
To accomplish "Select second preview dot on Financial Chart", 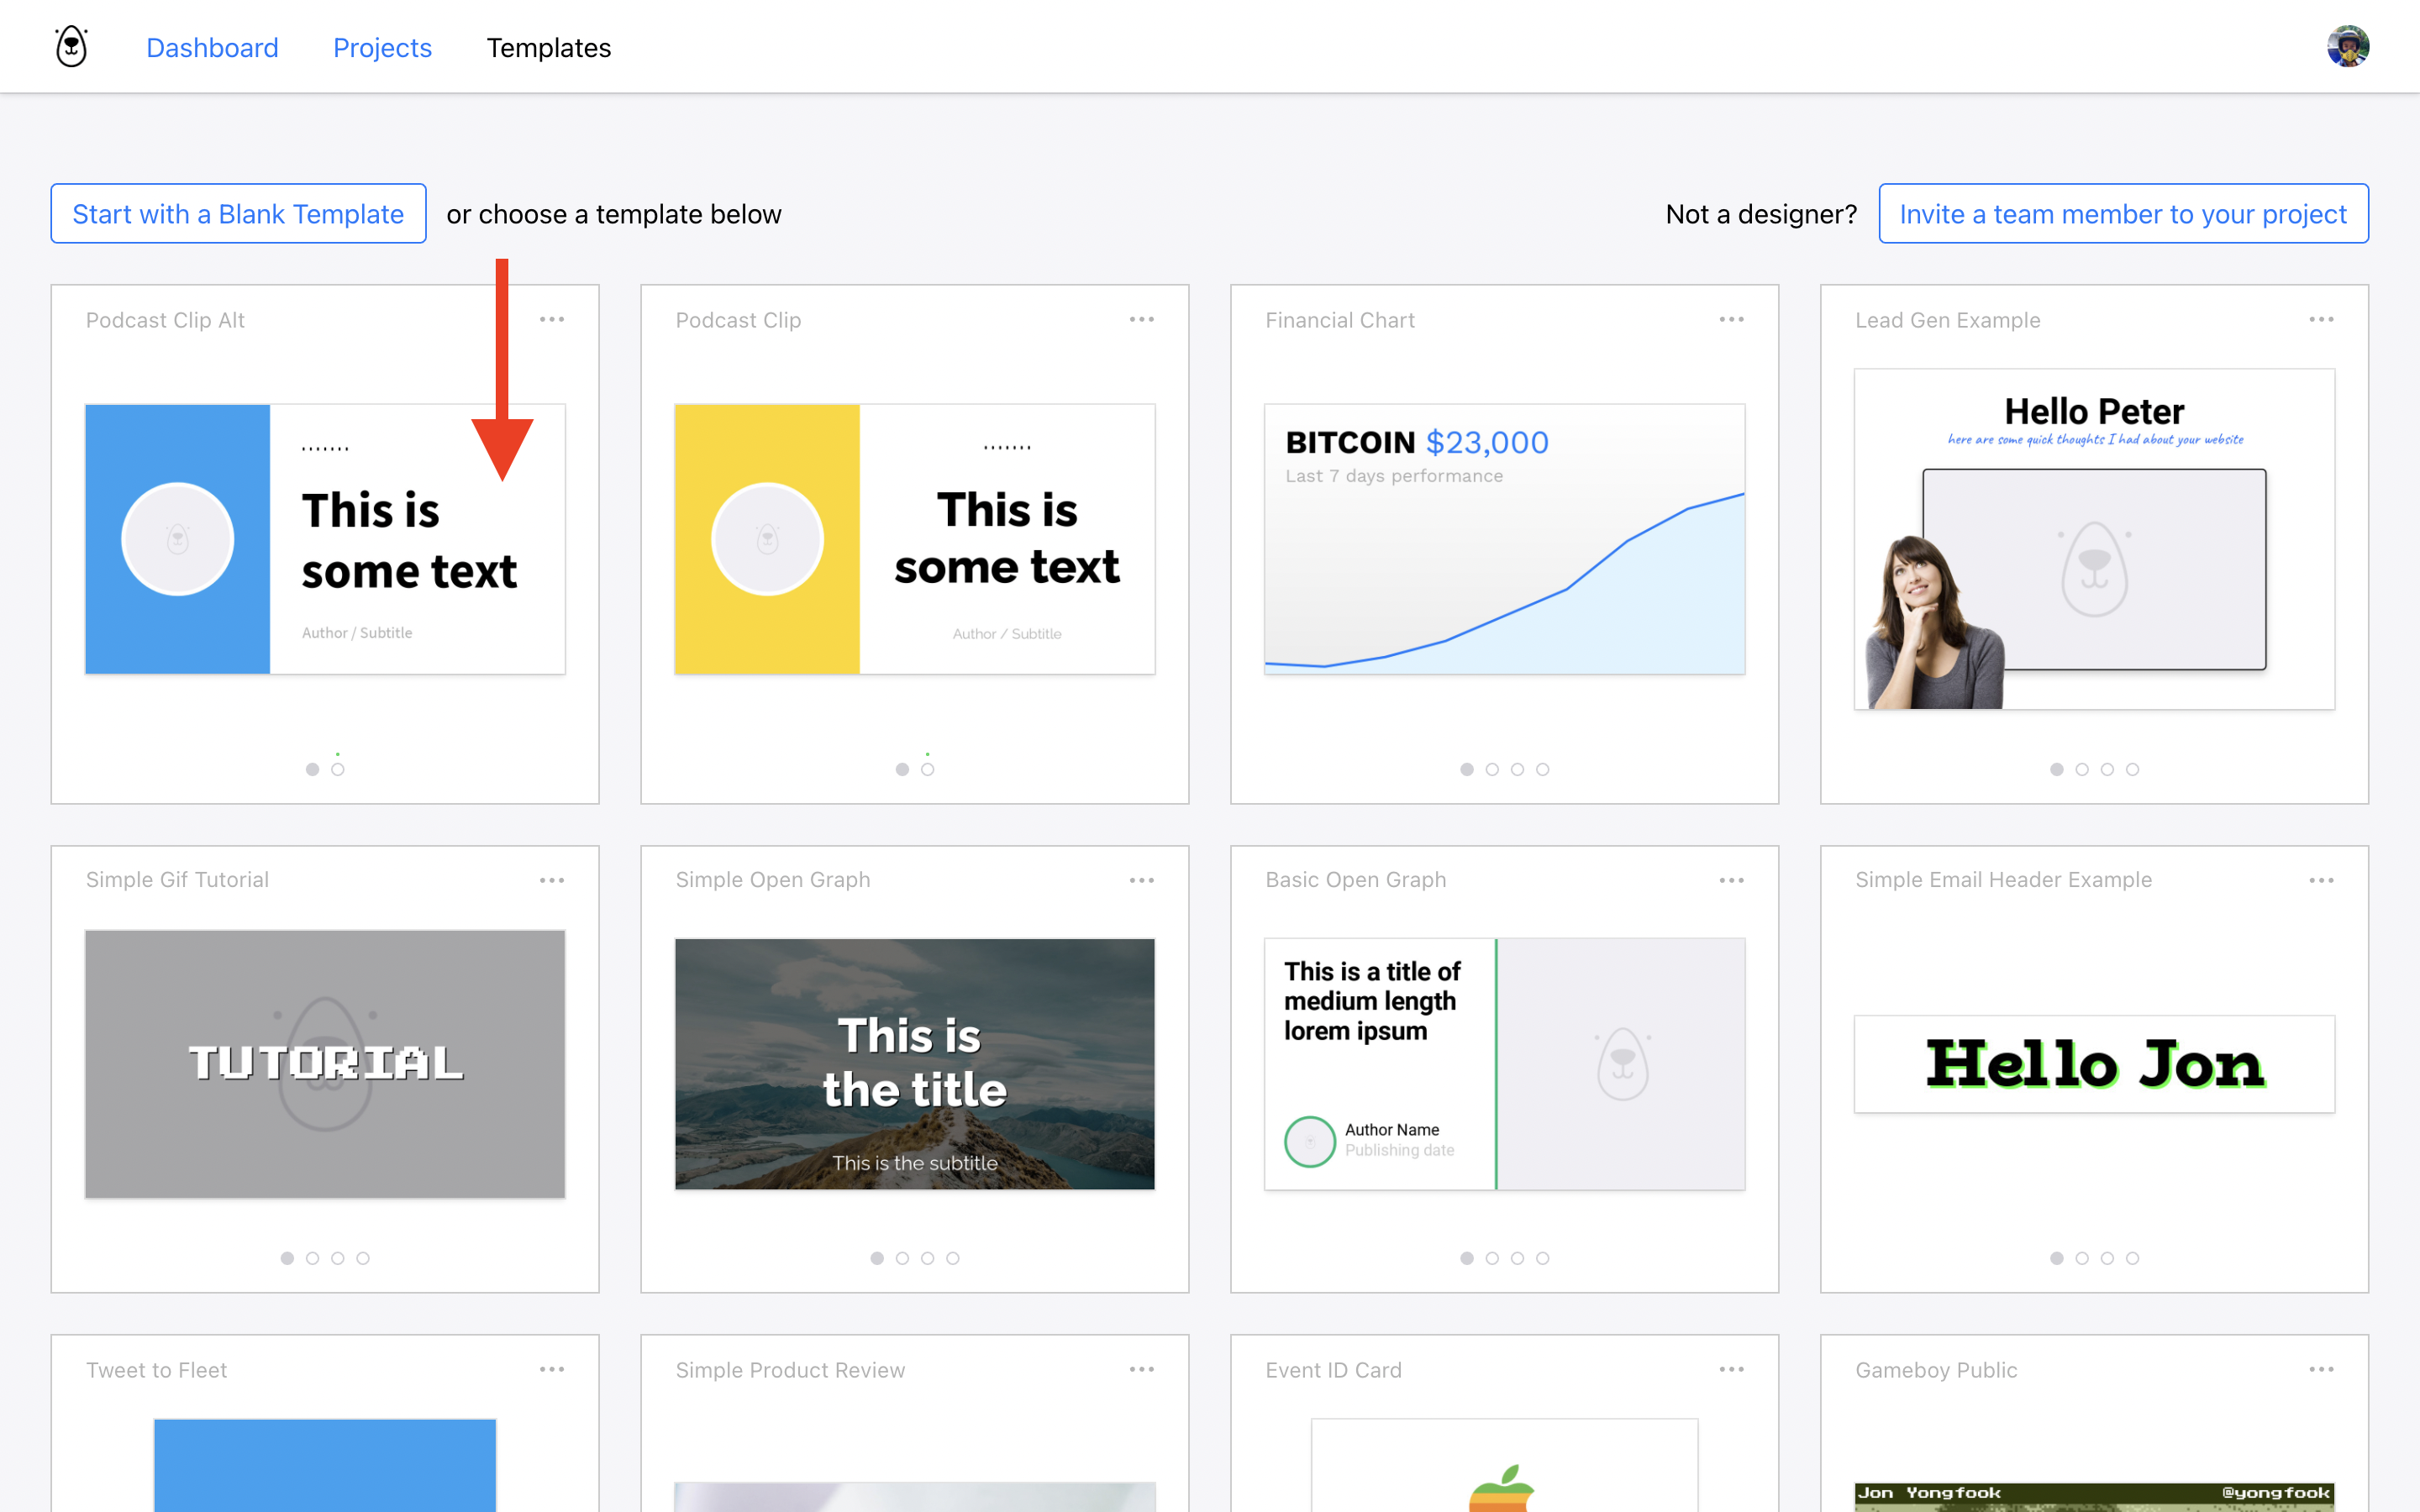I will click(1492, 769).
